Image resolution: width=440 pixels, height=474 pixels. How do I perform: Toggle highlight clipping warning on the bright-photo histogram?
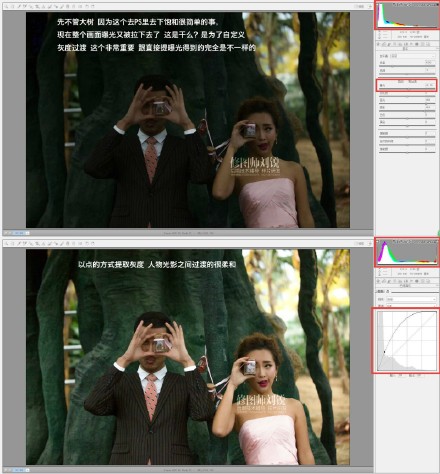438,242
